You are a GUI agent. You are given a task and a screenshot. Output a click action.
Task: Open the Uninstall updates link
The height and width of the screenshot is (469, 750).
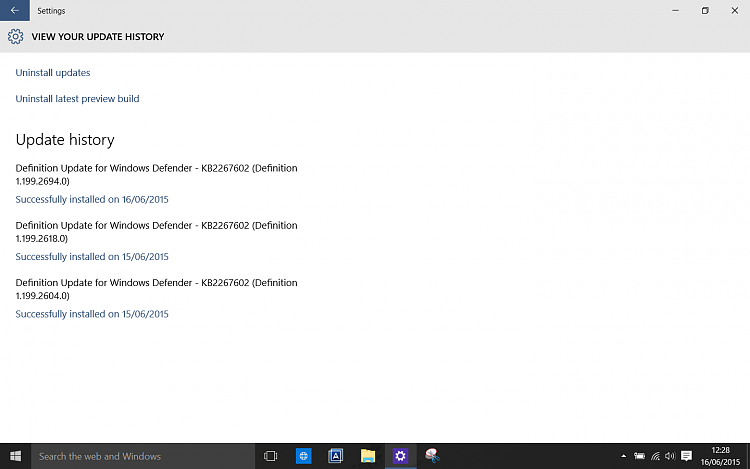click(x=53, y=73)
